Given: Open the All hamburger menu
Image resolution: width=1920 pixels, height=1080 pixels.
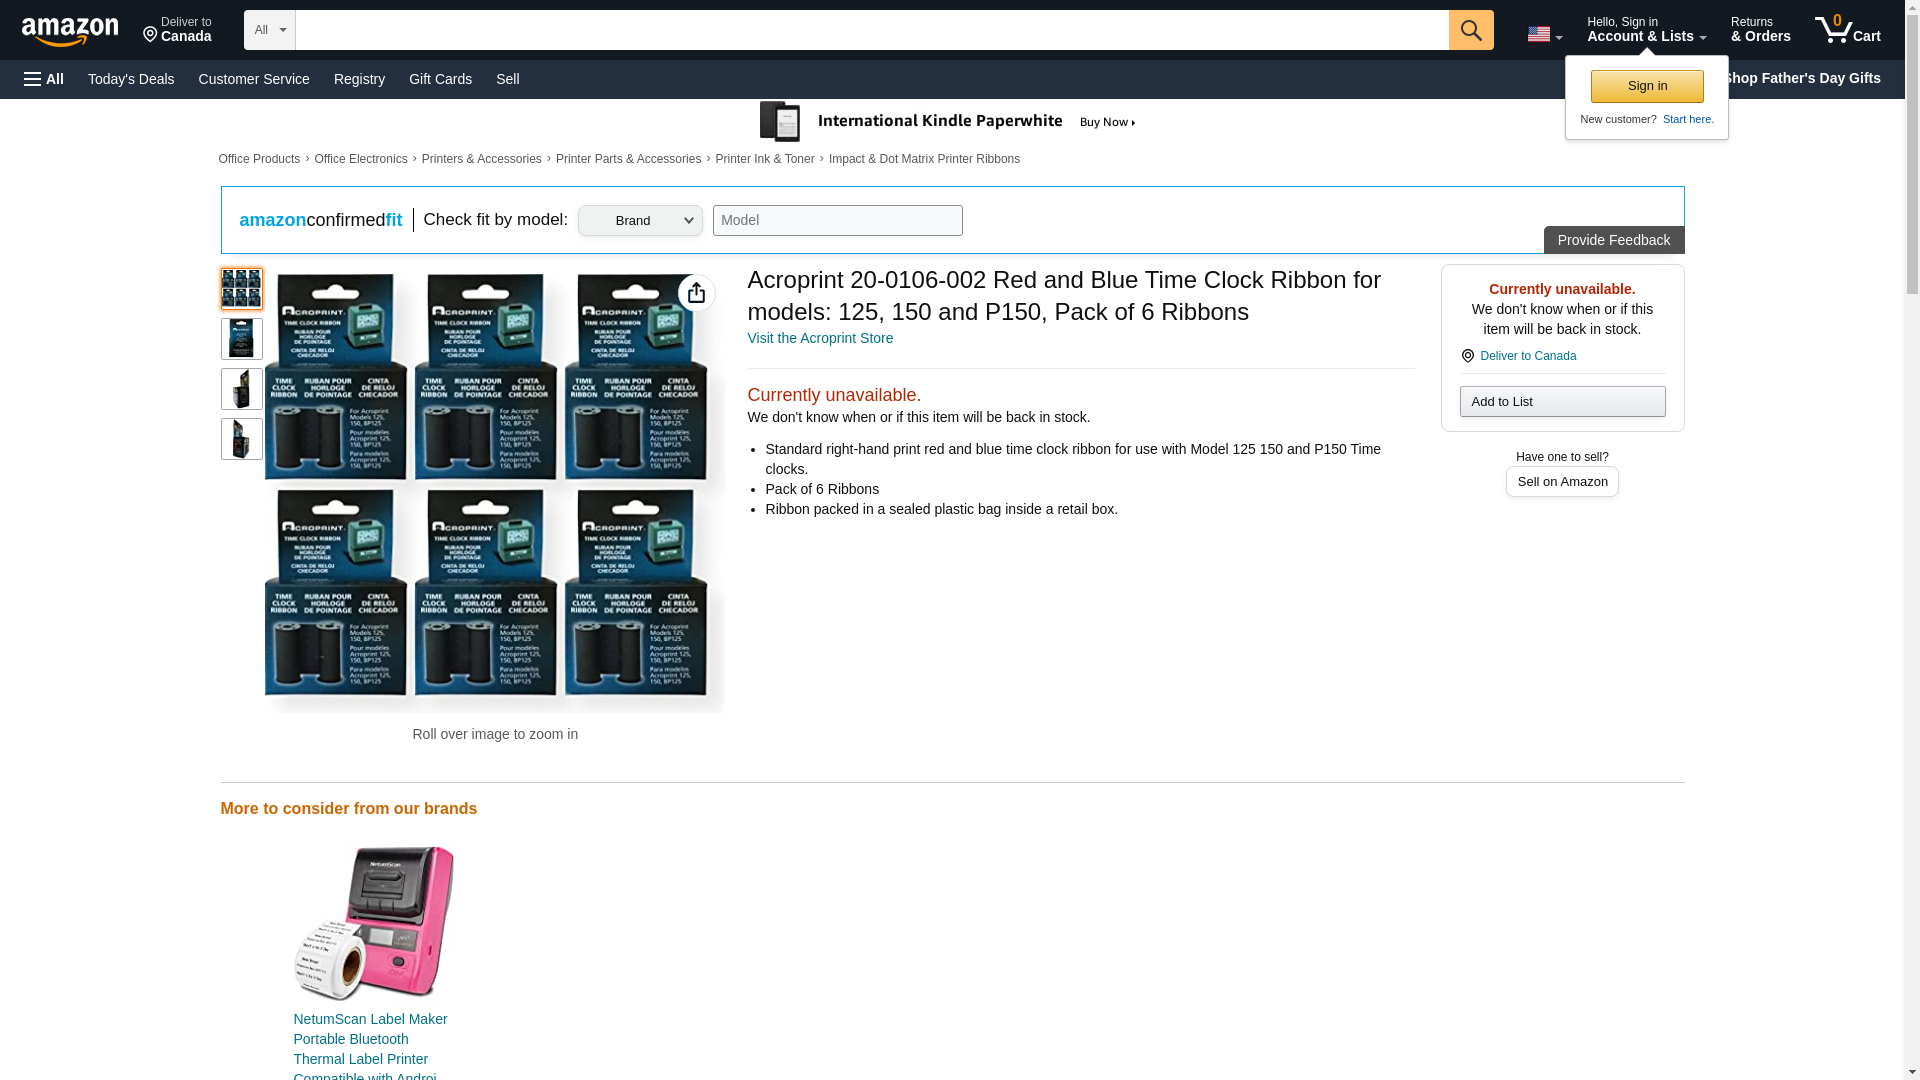Looking at the screenshot, I should [44, 79].
